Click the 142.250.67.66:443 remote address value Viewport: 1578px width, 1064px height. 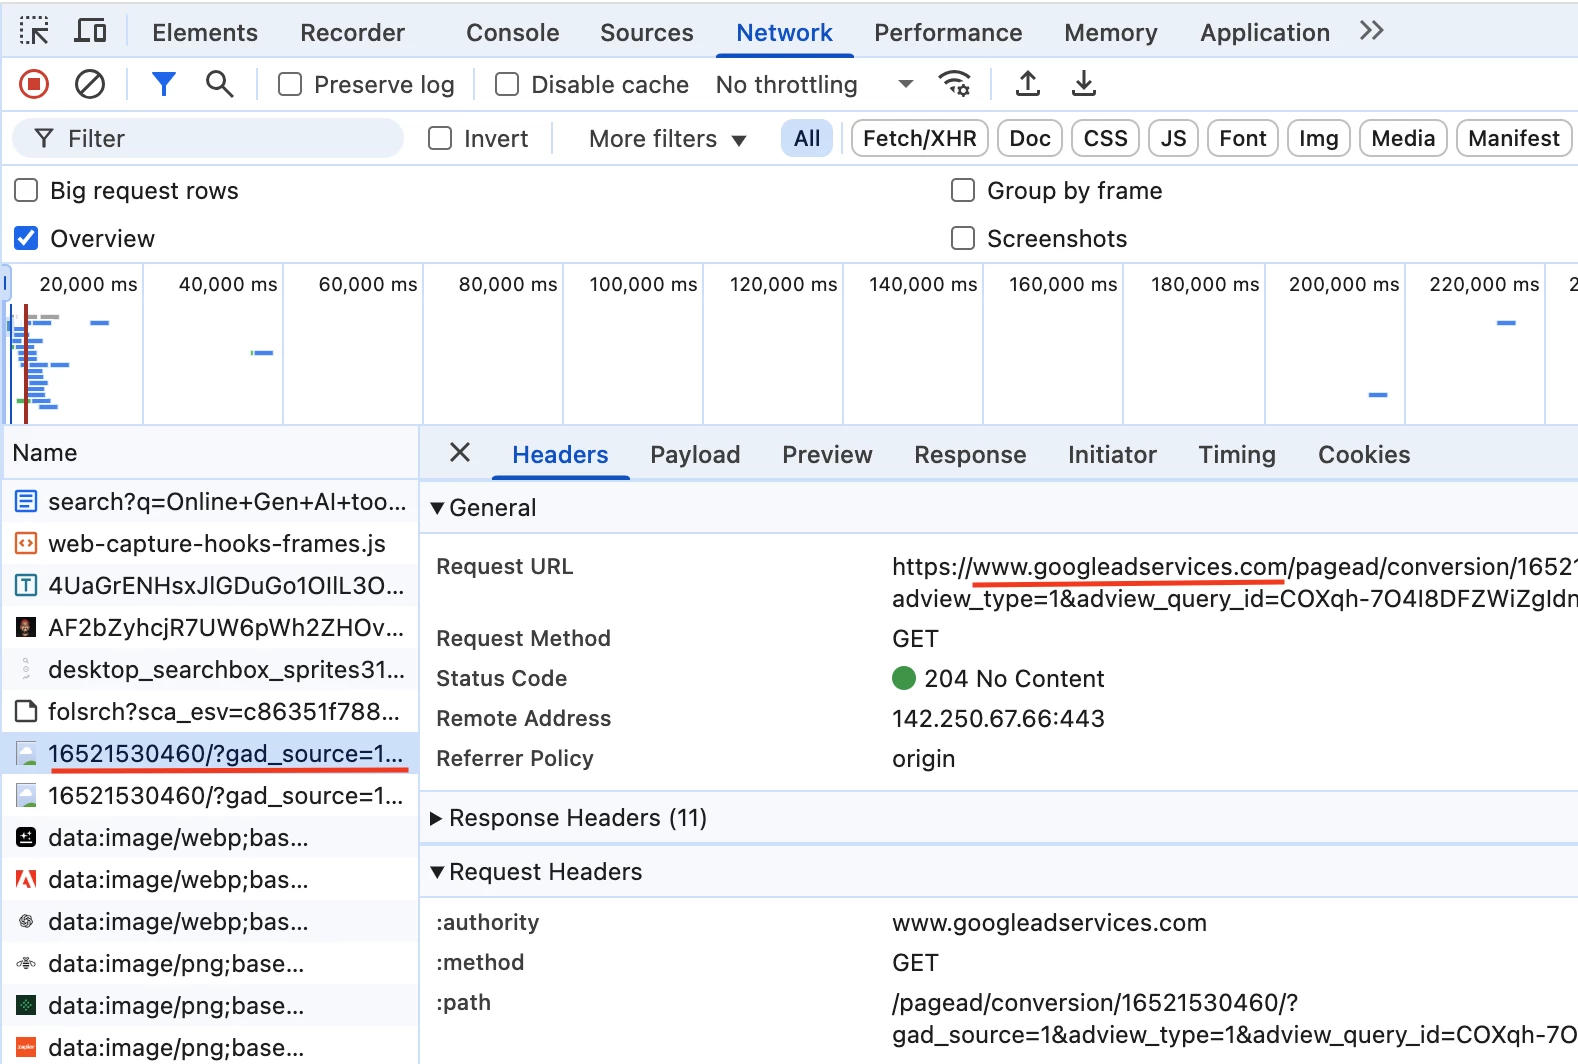pos(998,718)
